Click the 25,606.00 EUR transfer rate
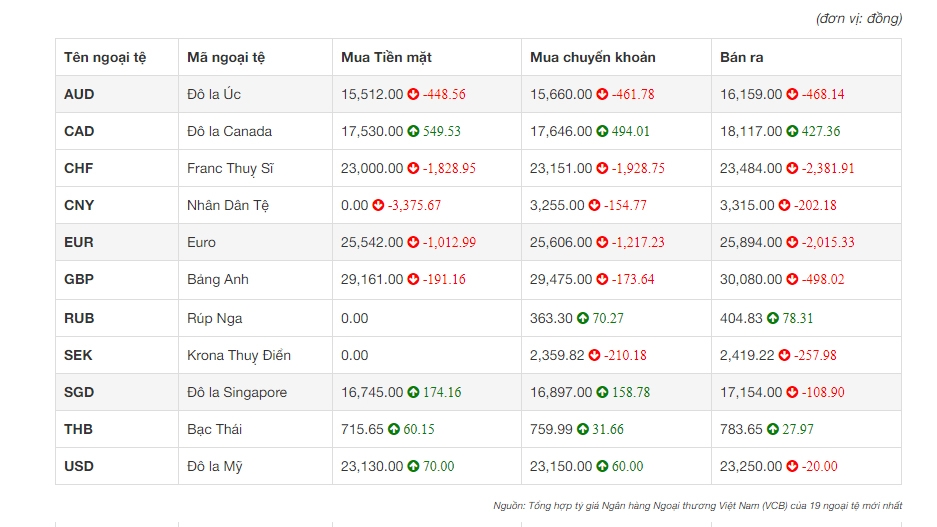Viewport: 937px width, 527px height. pos(561,242)
